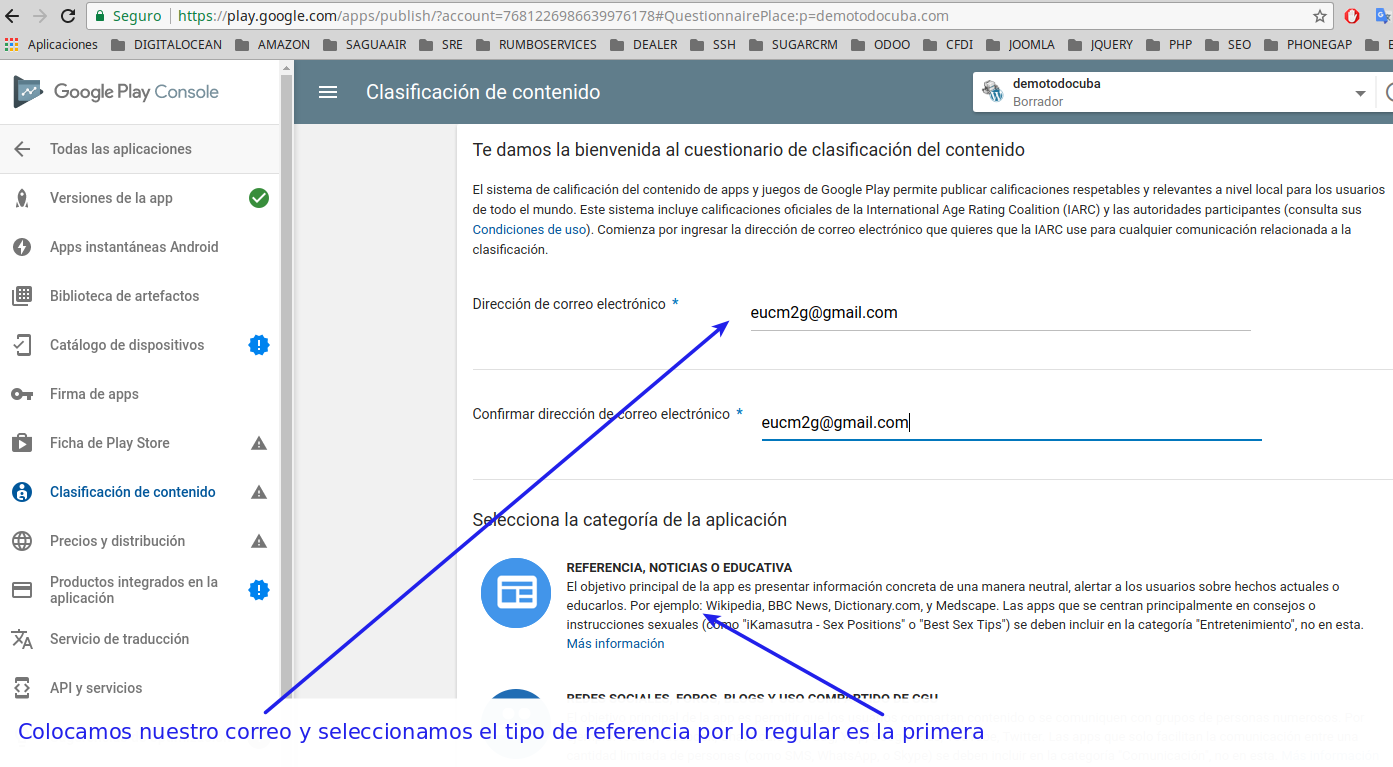Go back using the browser back arrow
Viewport: 1393px width, 767px height.
coord(13,16)
